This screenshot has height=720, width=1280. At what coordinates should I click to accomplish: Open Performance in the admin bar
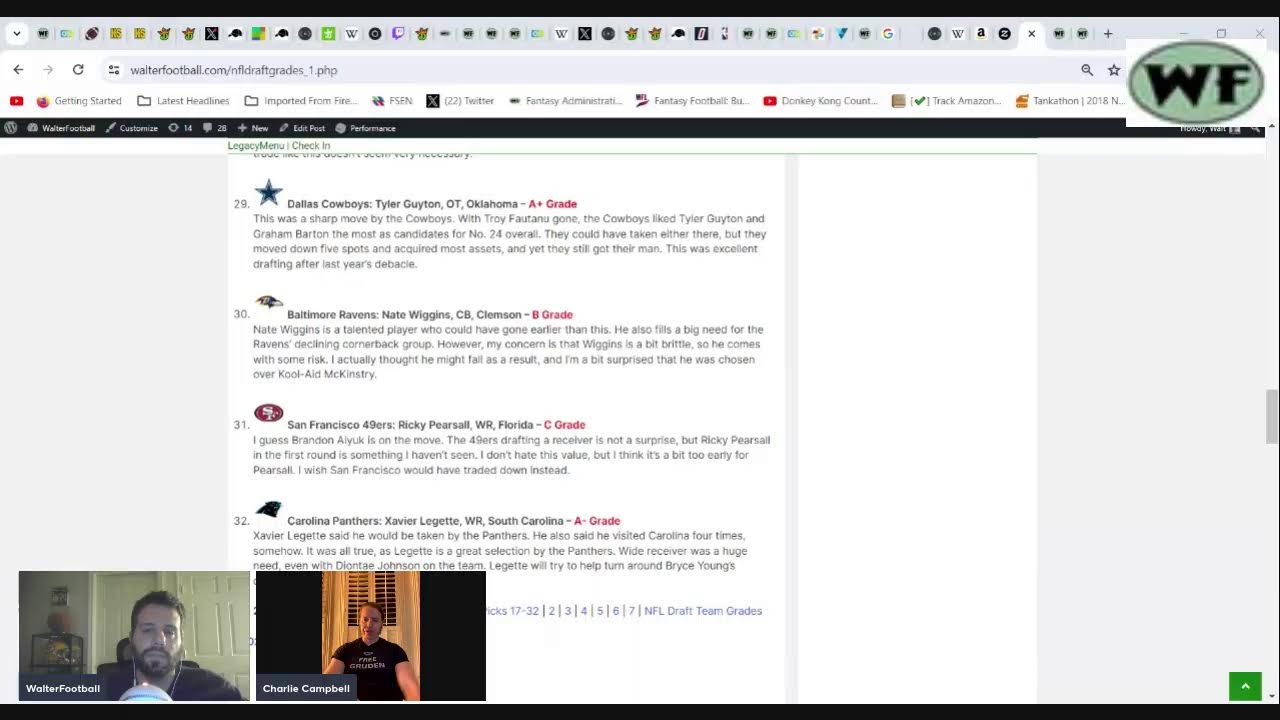click(365, 128)
